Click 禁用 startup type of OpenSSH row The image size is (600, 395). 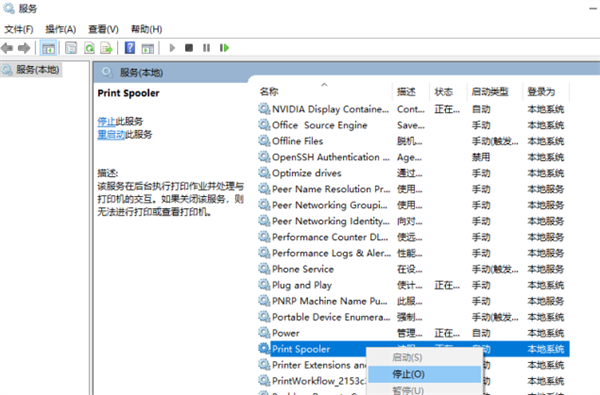pyautogui.click(x=481, y=157)
